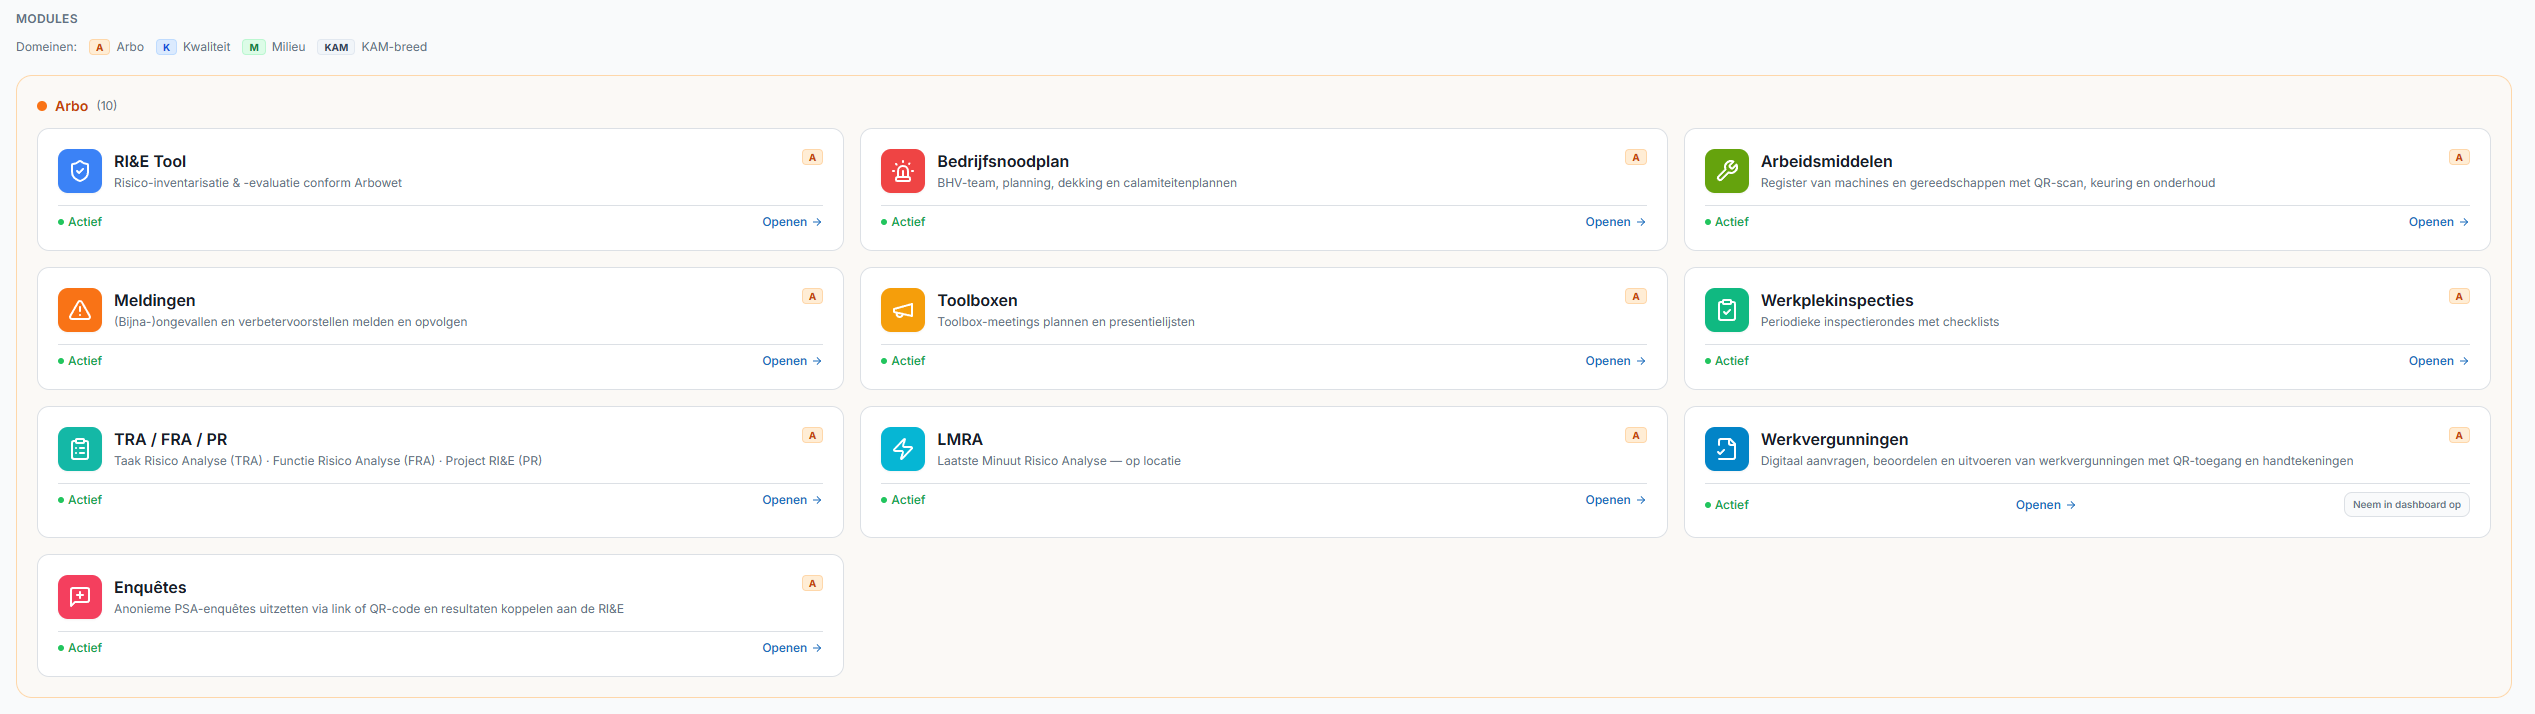Click the Actief status on Werkvergunningen card

(x=1727, y=505)
